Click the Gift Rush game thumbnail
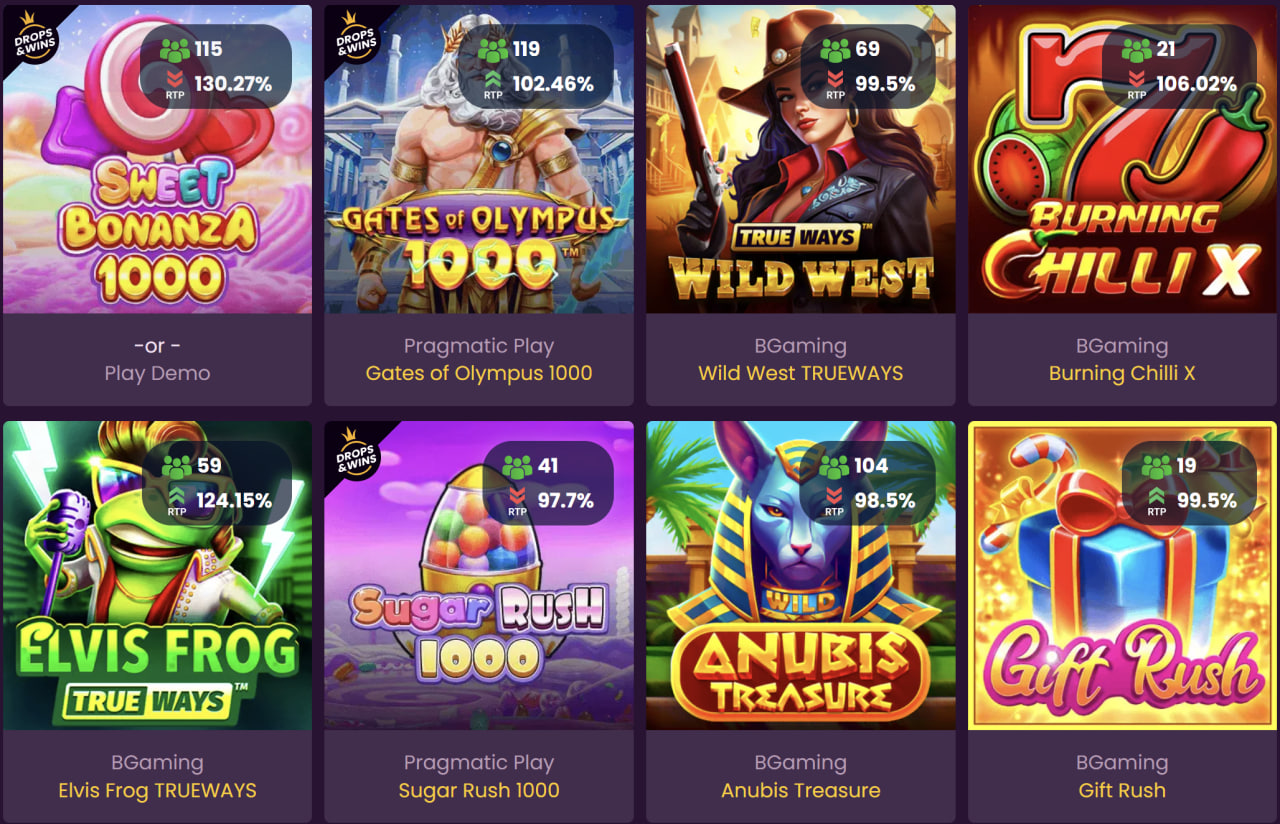1280x824 pixels. pyautogui.click(x=1122, y=575)
